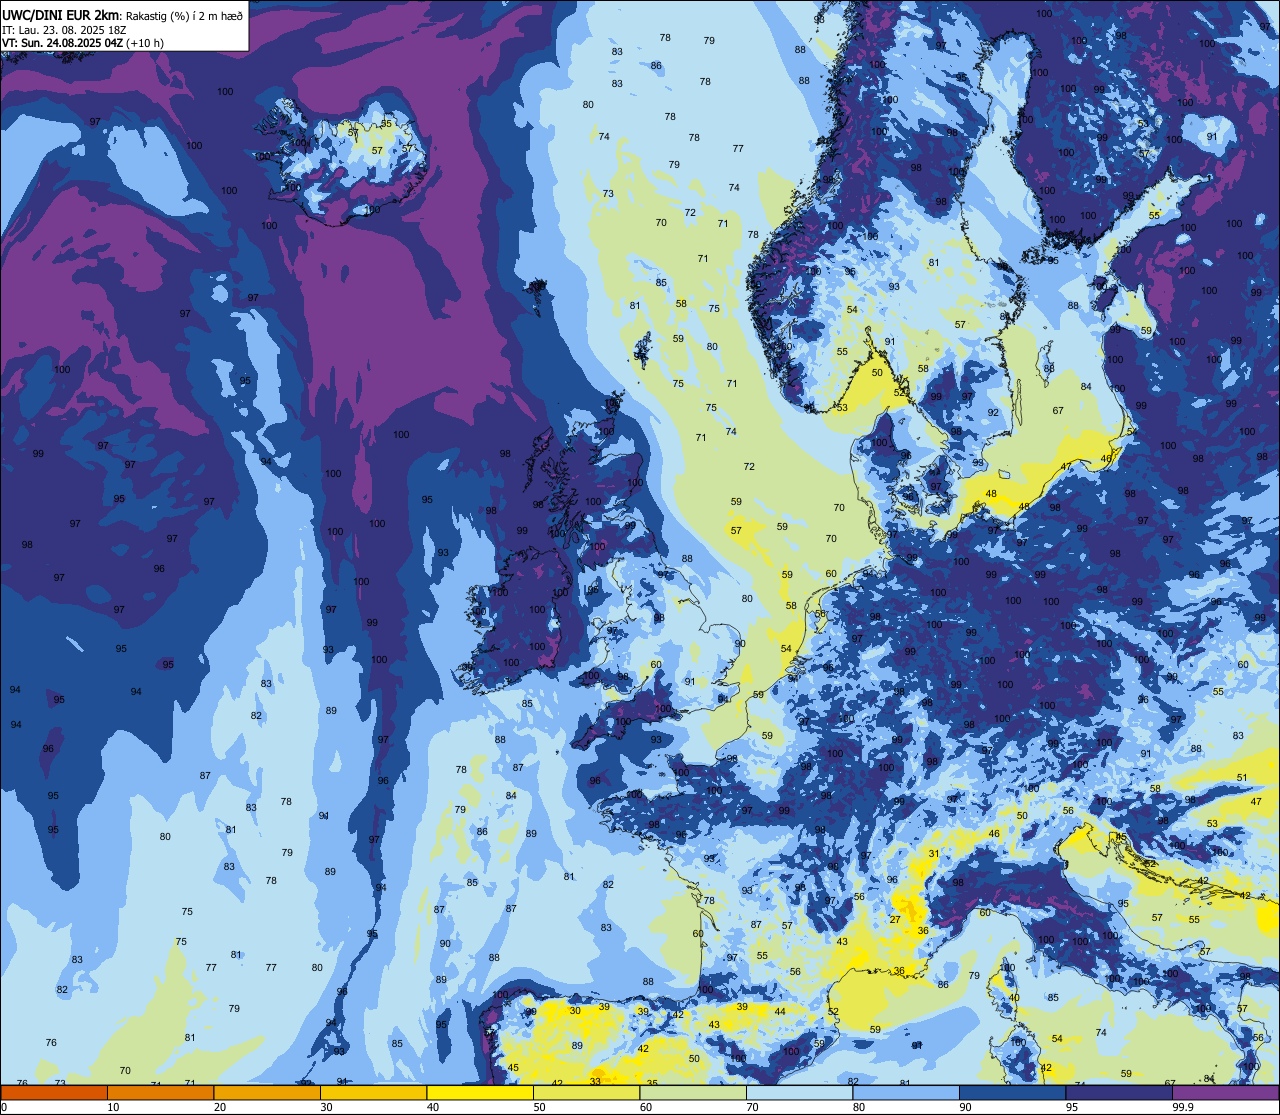Viewport: 1280px width, 1115px height.
Task: Click the map humidity value "31"
Action: click(x=934, y=853)
